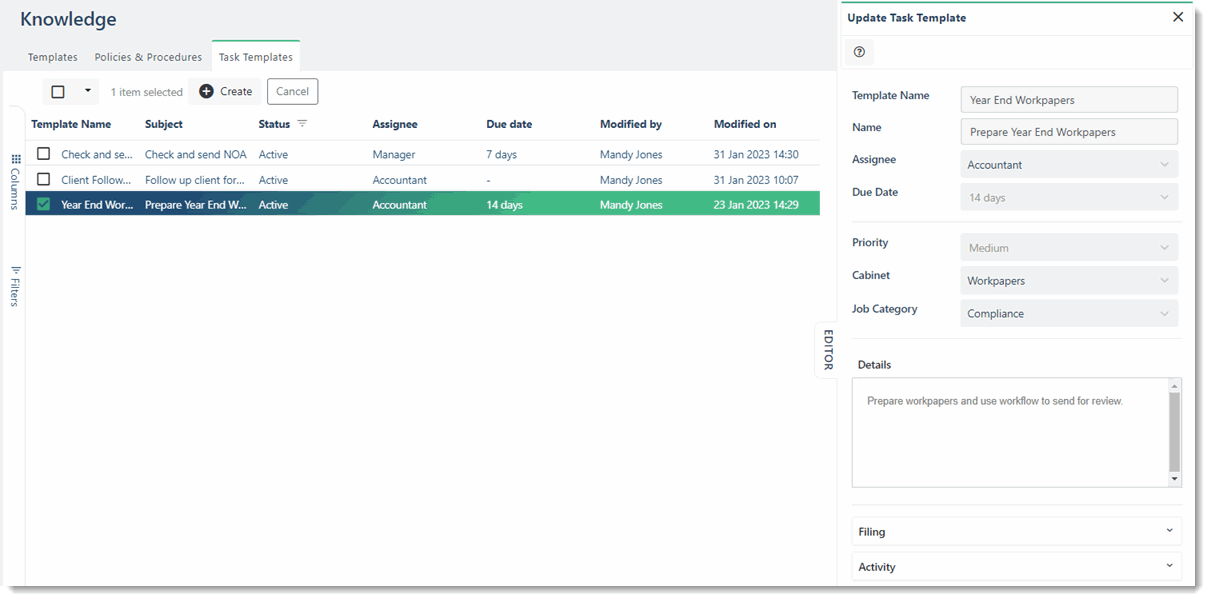Open the selection dropdown arrow beside checkbox
Viewport: 1210px width, 601px height.
tap(87, 91)
